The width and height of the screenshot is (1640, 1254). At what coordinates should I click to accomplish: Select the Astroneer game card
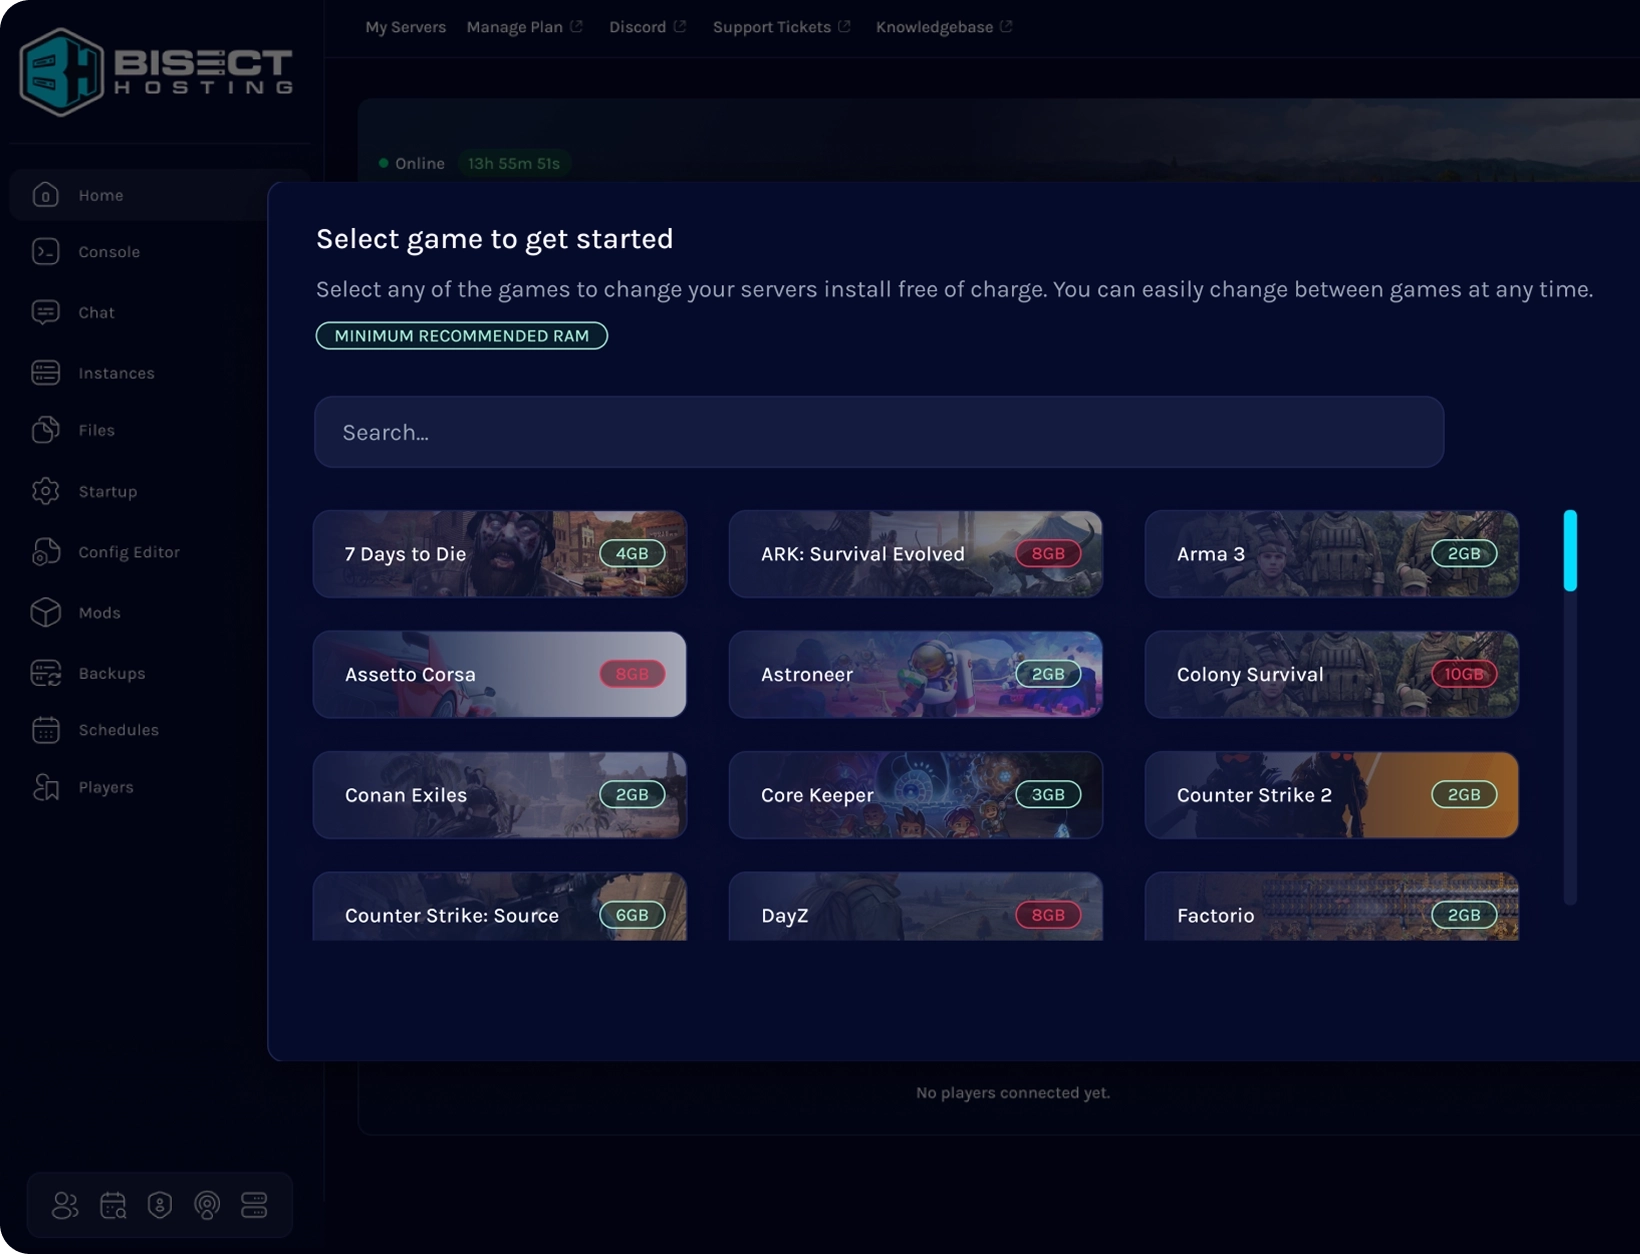pyautogui.click(x=916, y=674)
